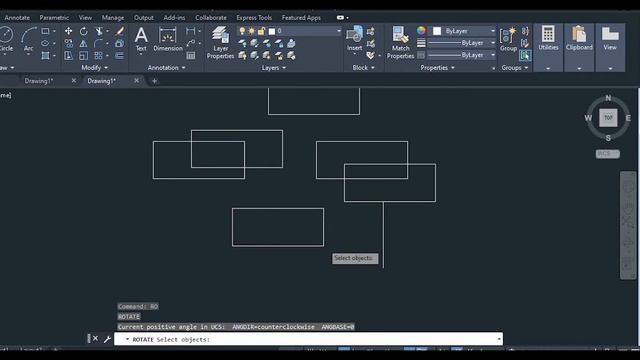This screenshot has width=640, height=360.
Task: Open the Annotate ribbon tab
Action: click(x=17, y=18)
